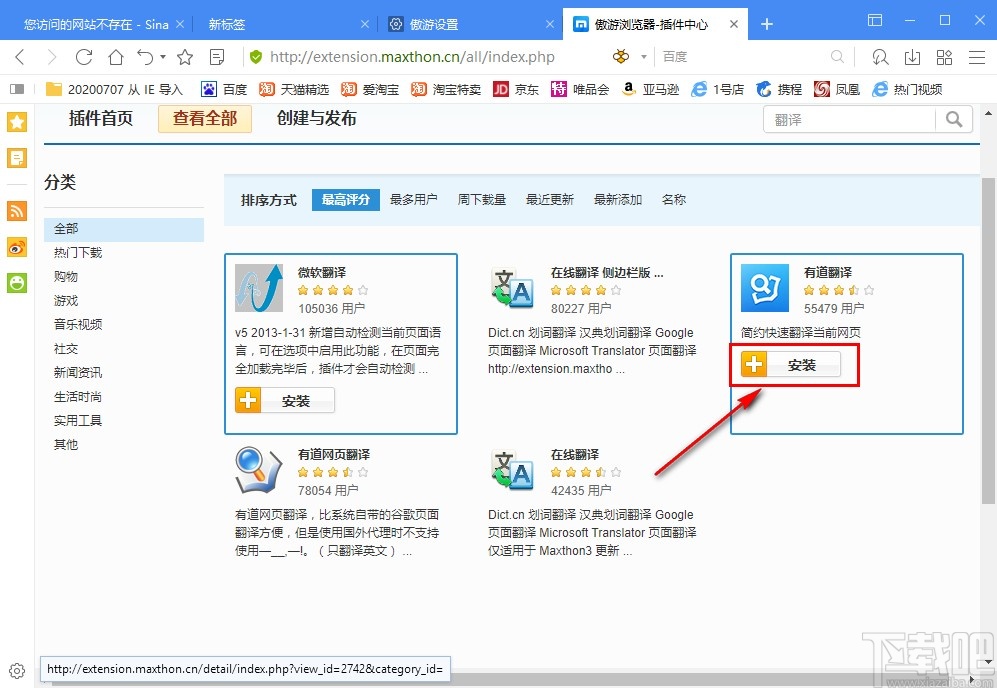997x688 pixels.
Task: Go to home page icon
Action: click(x=116, y=57)
